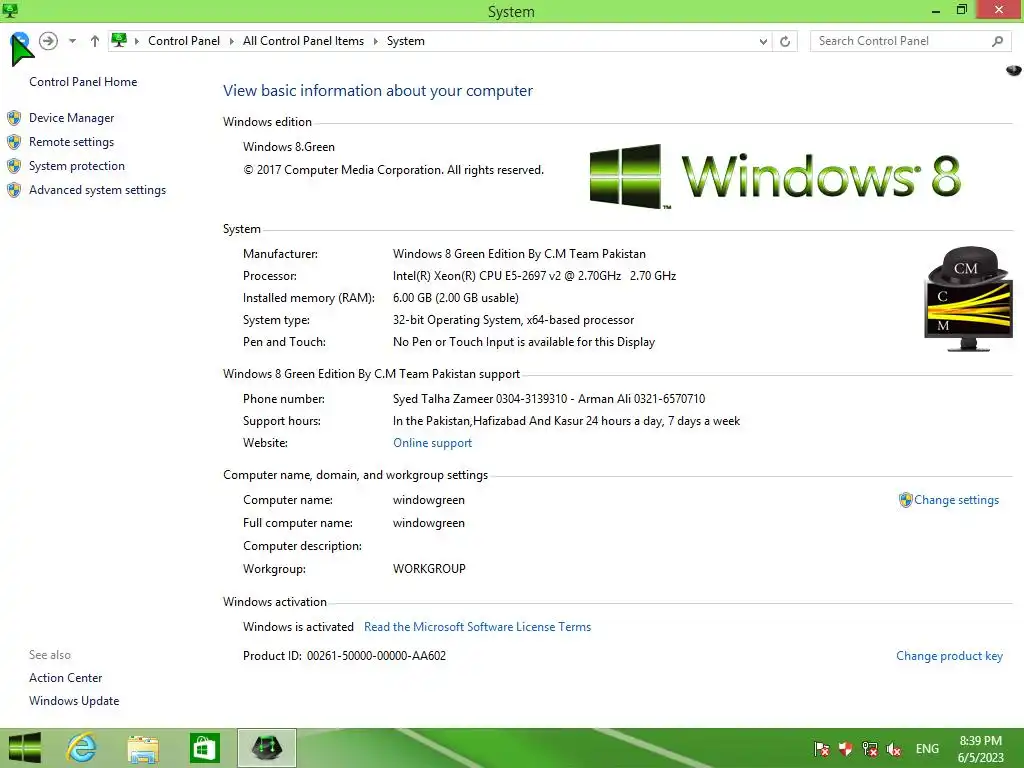The width and height of the screenshot is (1024, 768).
Task: Click the CM monitor manufacturer logo
Action: point(969,299)
